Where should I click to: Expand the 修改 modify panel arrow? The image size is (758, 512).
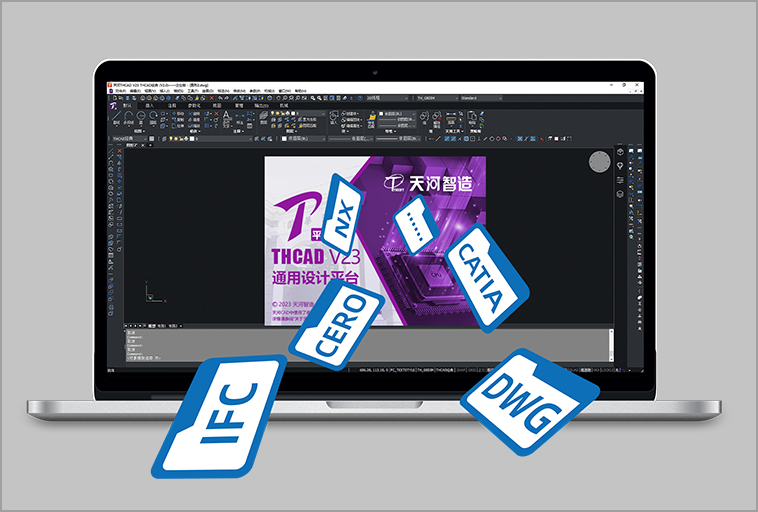coord(200,131)
